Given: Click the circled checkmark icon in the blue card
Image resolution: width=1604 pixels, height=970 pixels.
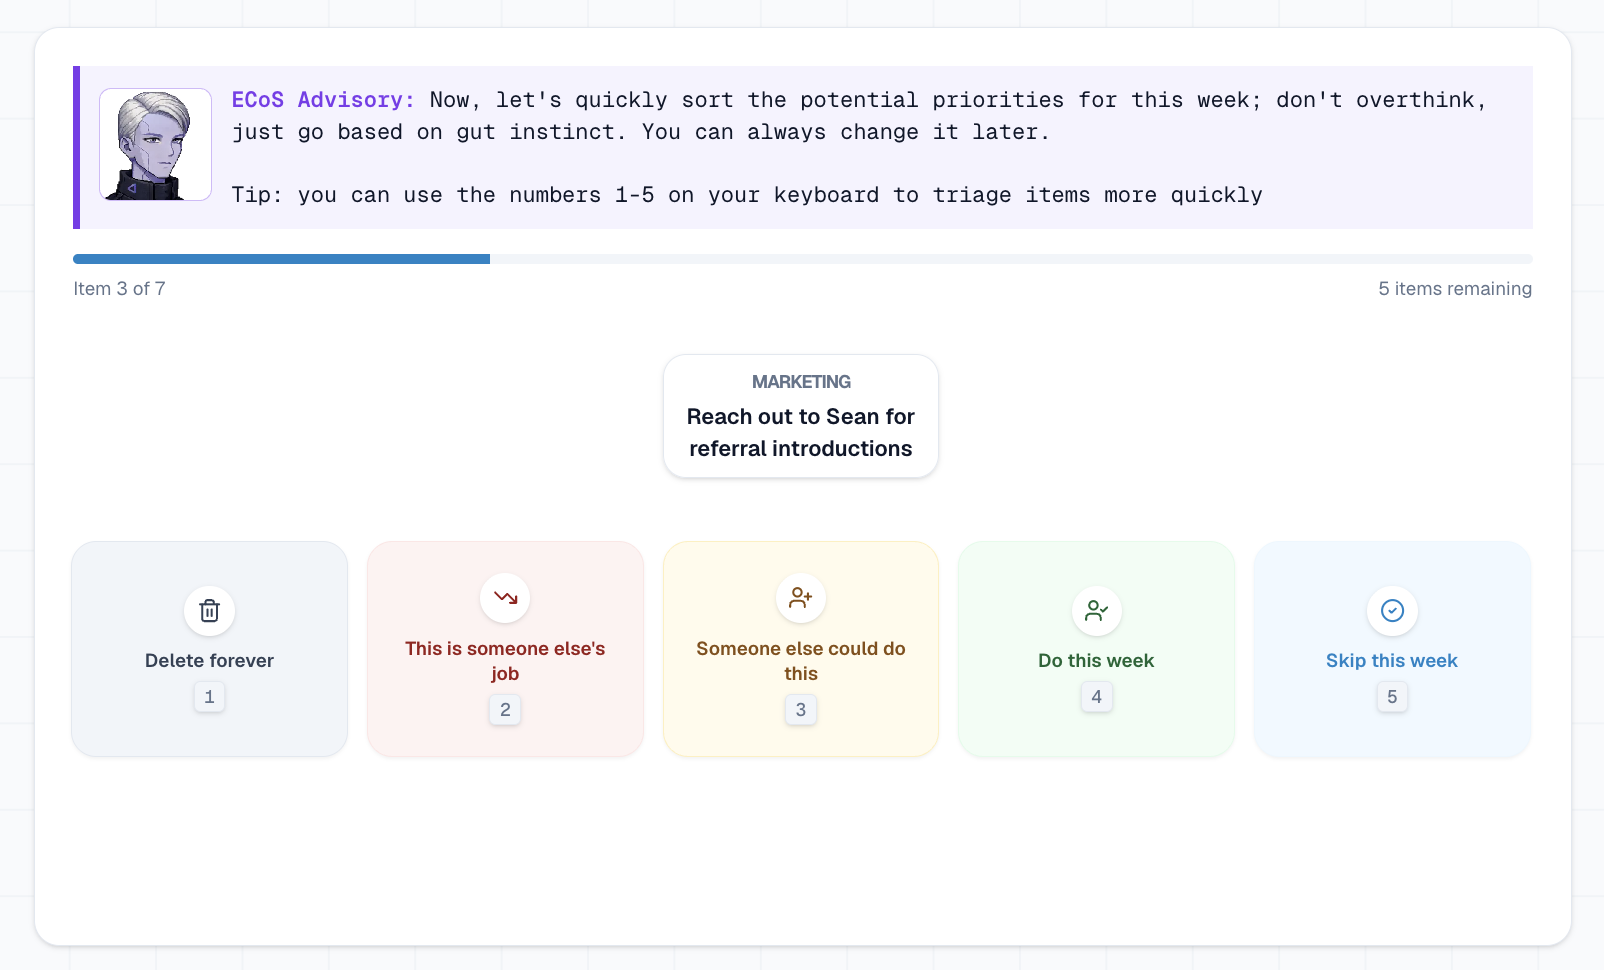Looking at the screenshot, I should (x=1392, y=610).
